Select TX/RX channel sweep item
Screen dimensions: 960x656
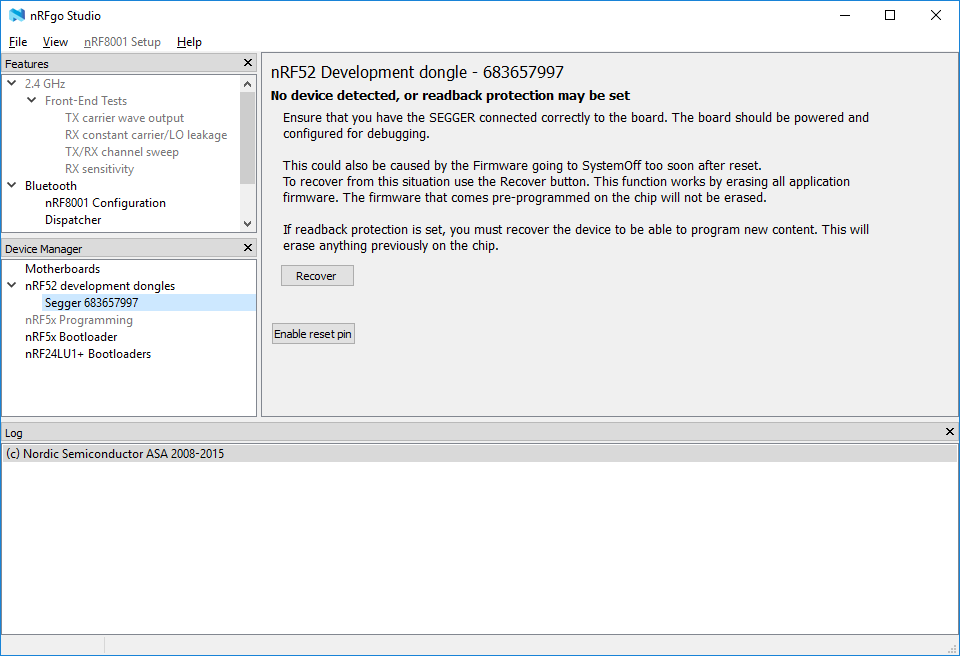(122, 152)
